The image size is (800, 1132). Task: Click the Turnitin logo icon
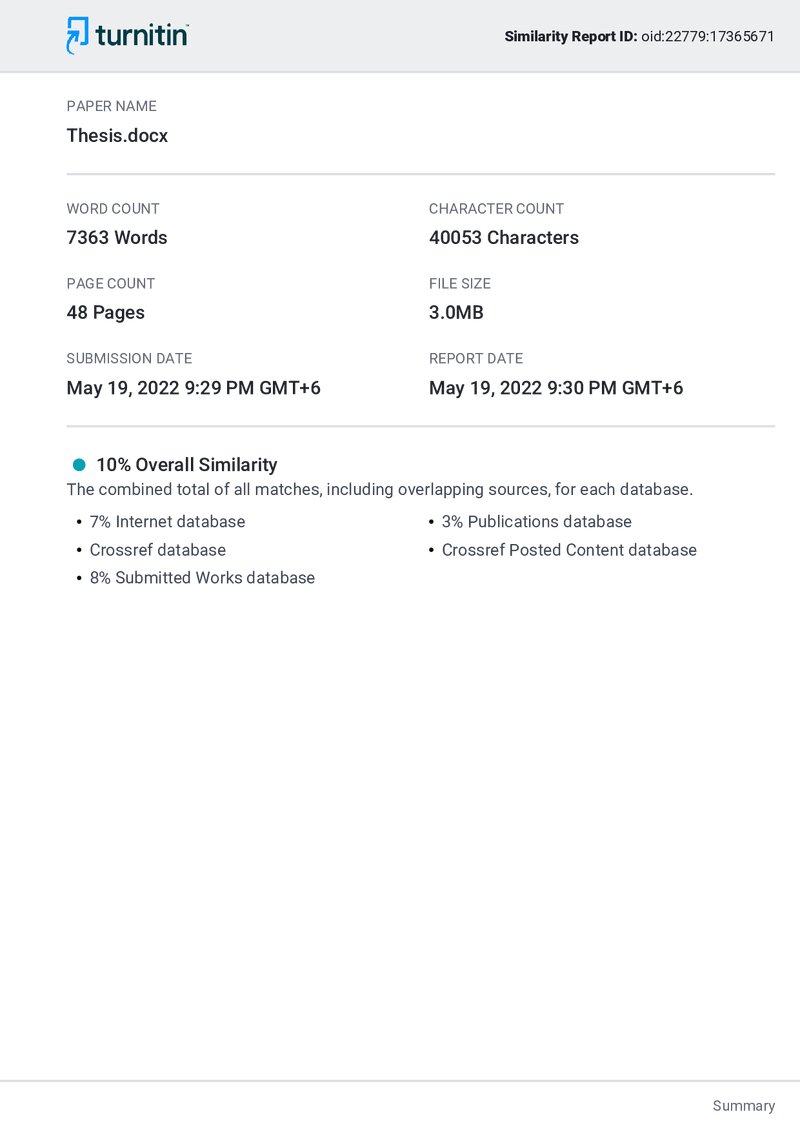[x=77, y=35]
